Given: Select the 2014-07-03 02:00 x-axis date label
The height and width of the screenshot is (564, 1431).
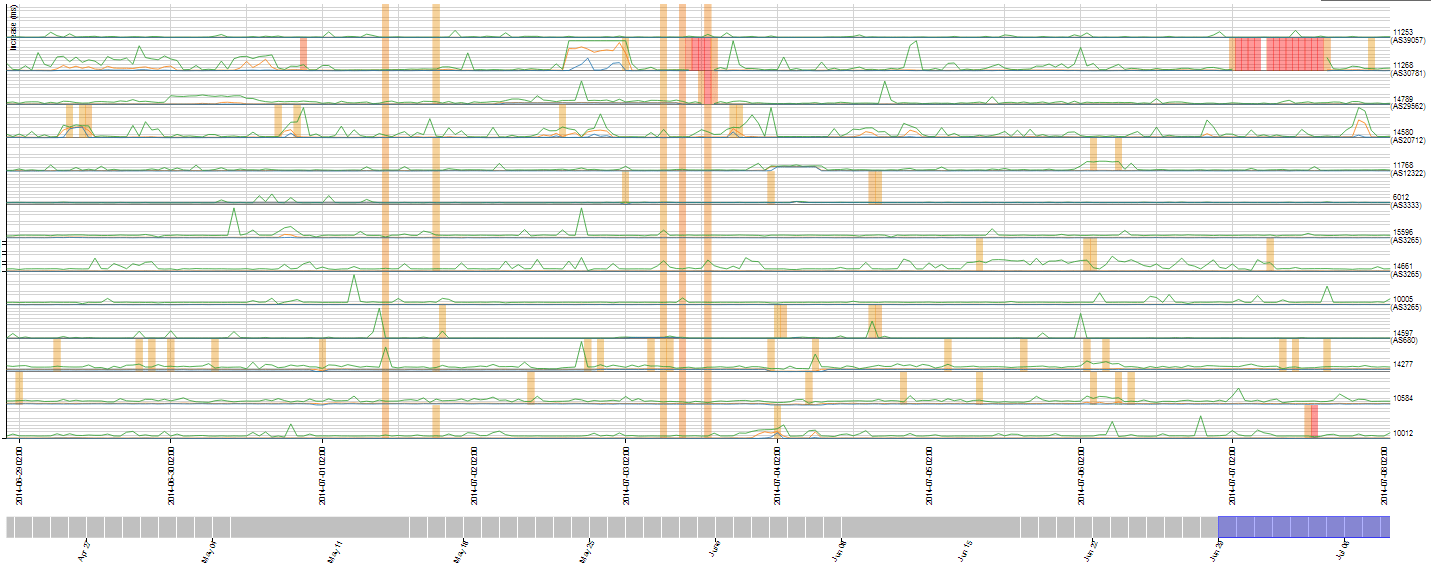Looking at the screenshot, I should (626, 476).
